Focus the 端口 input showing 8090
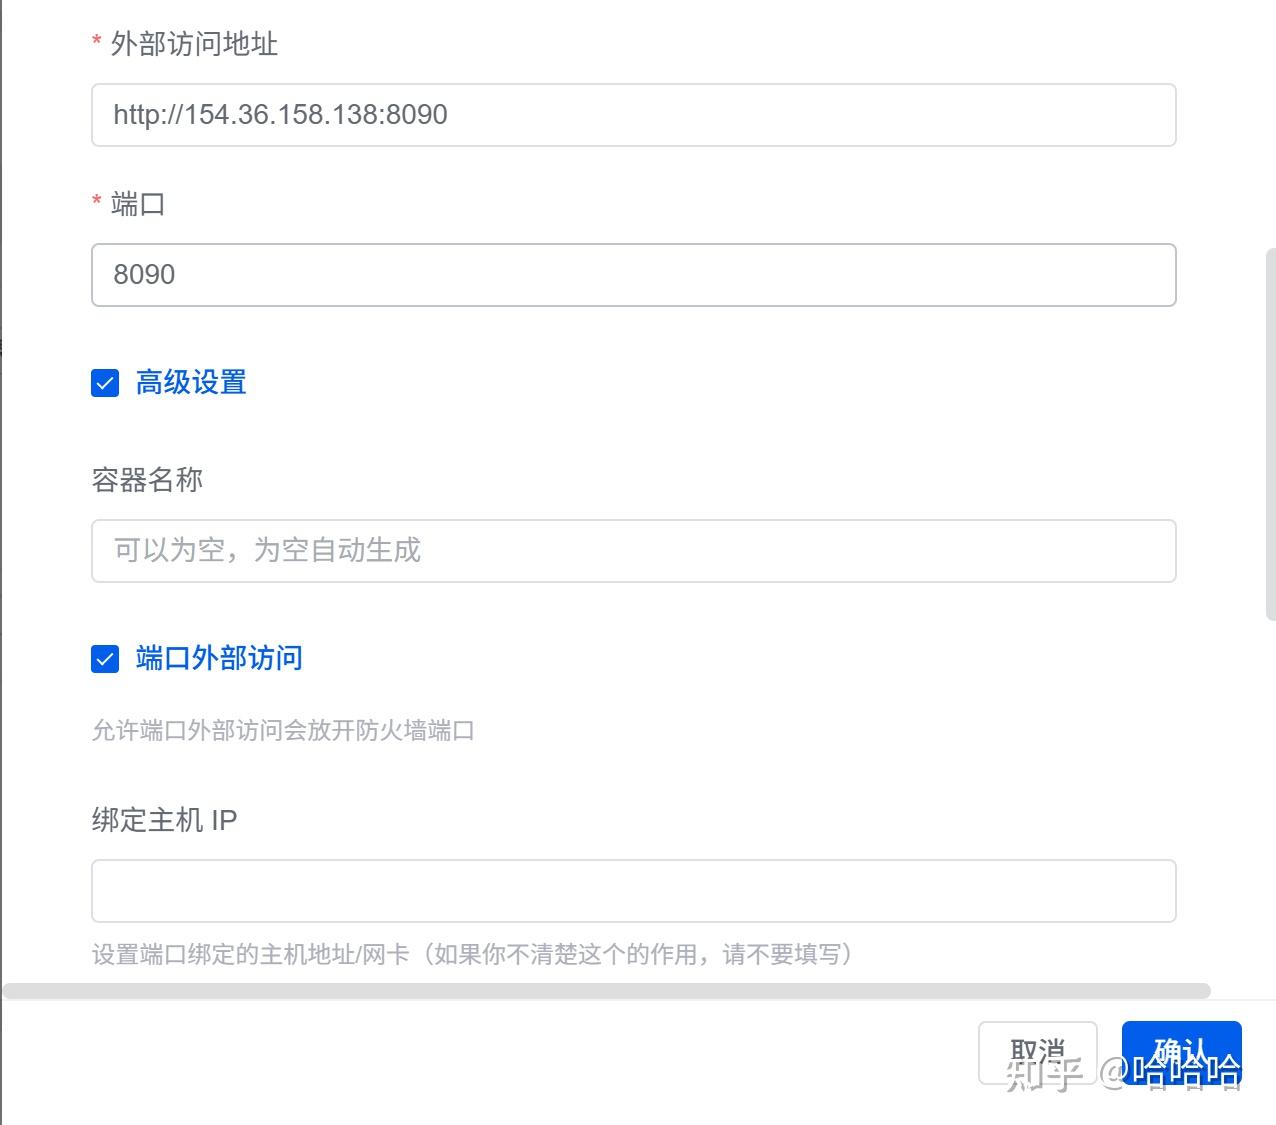The height and width of the screenshot is (1125, 1276). [x=633, y=275]
